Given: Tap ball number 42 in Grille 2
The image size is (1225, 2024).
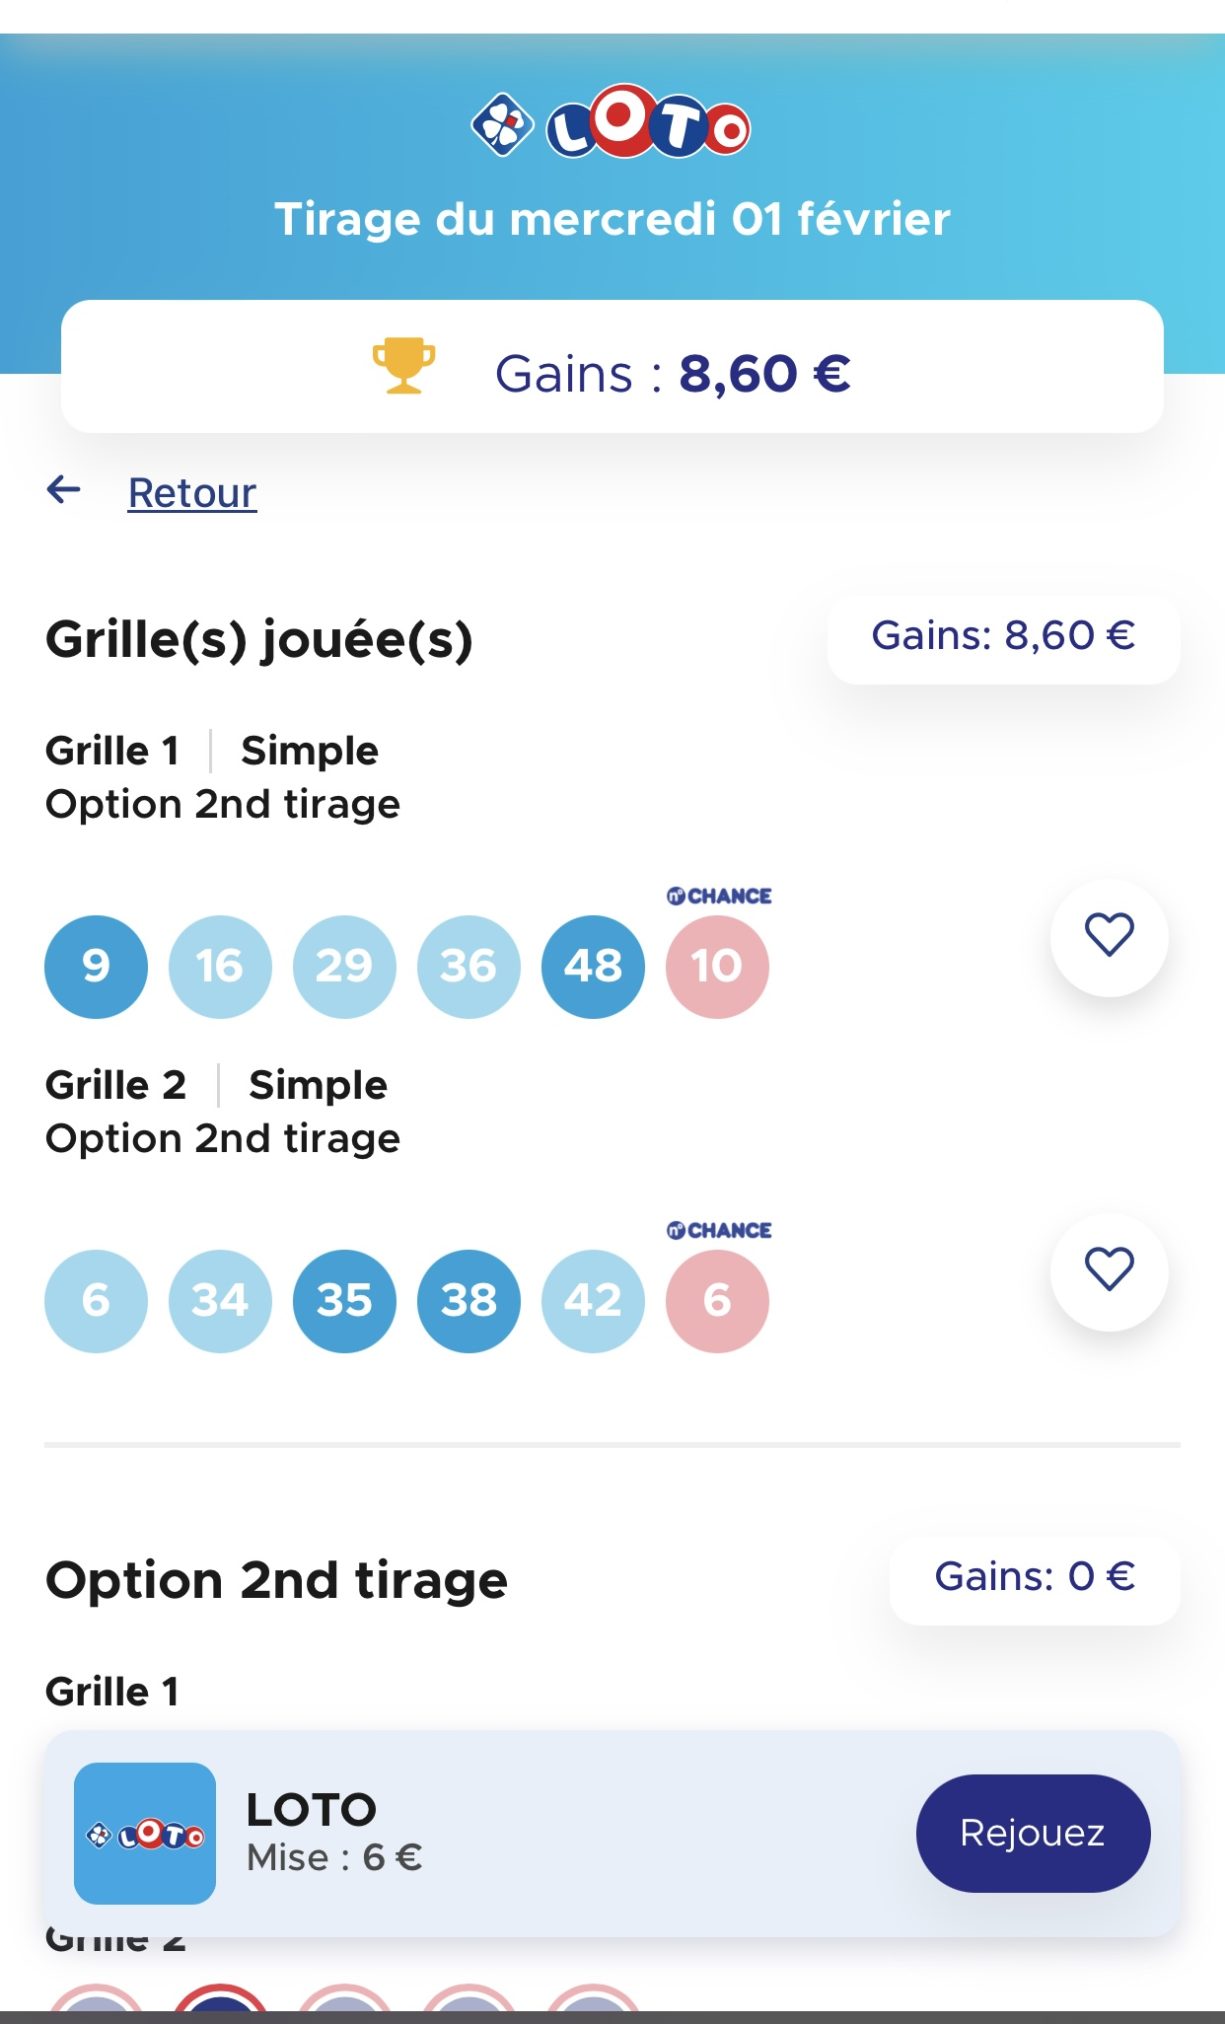Looking at the screenshot, I should point(593,1300).
